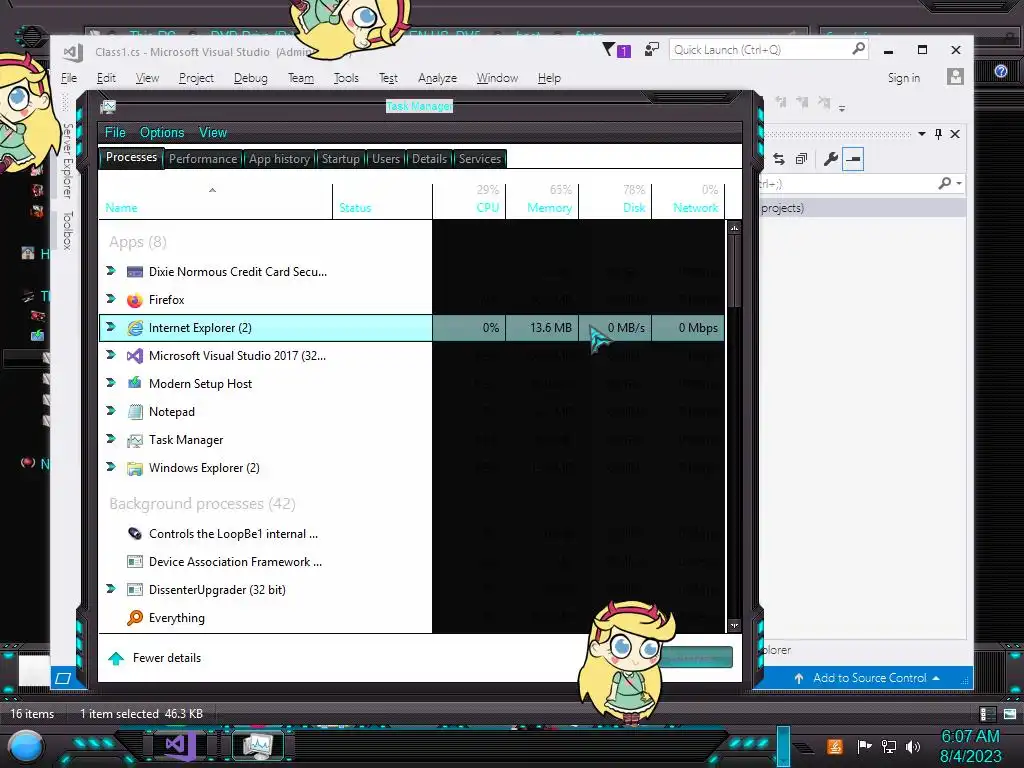The image size is (1024, 768).
Task: Click the Solution Explorer collapse all icon
Action: point(801,159)
